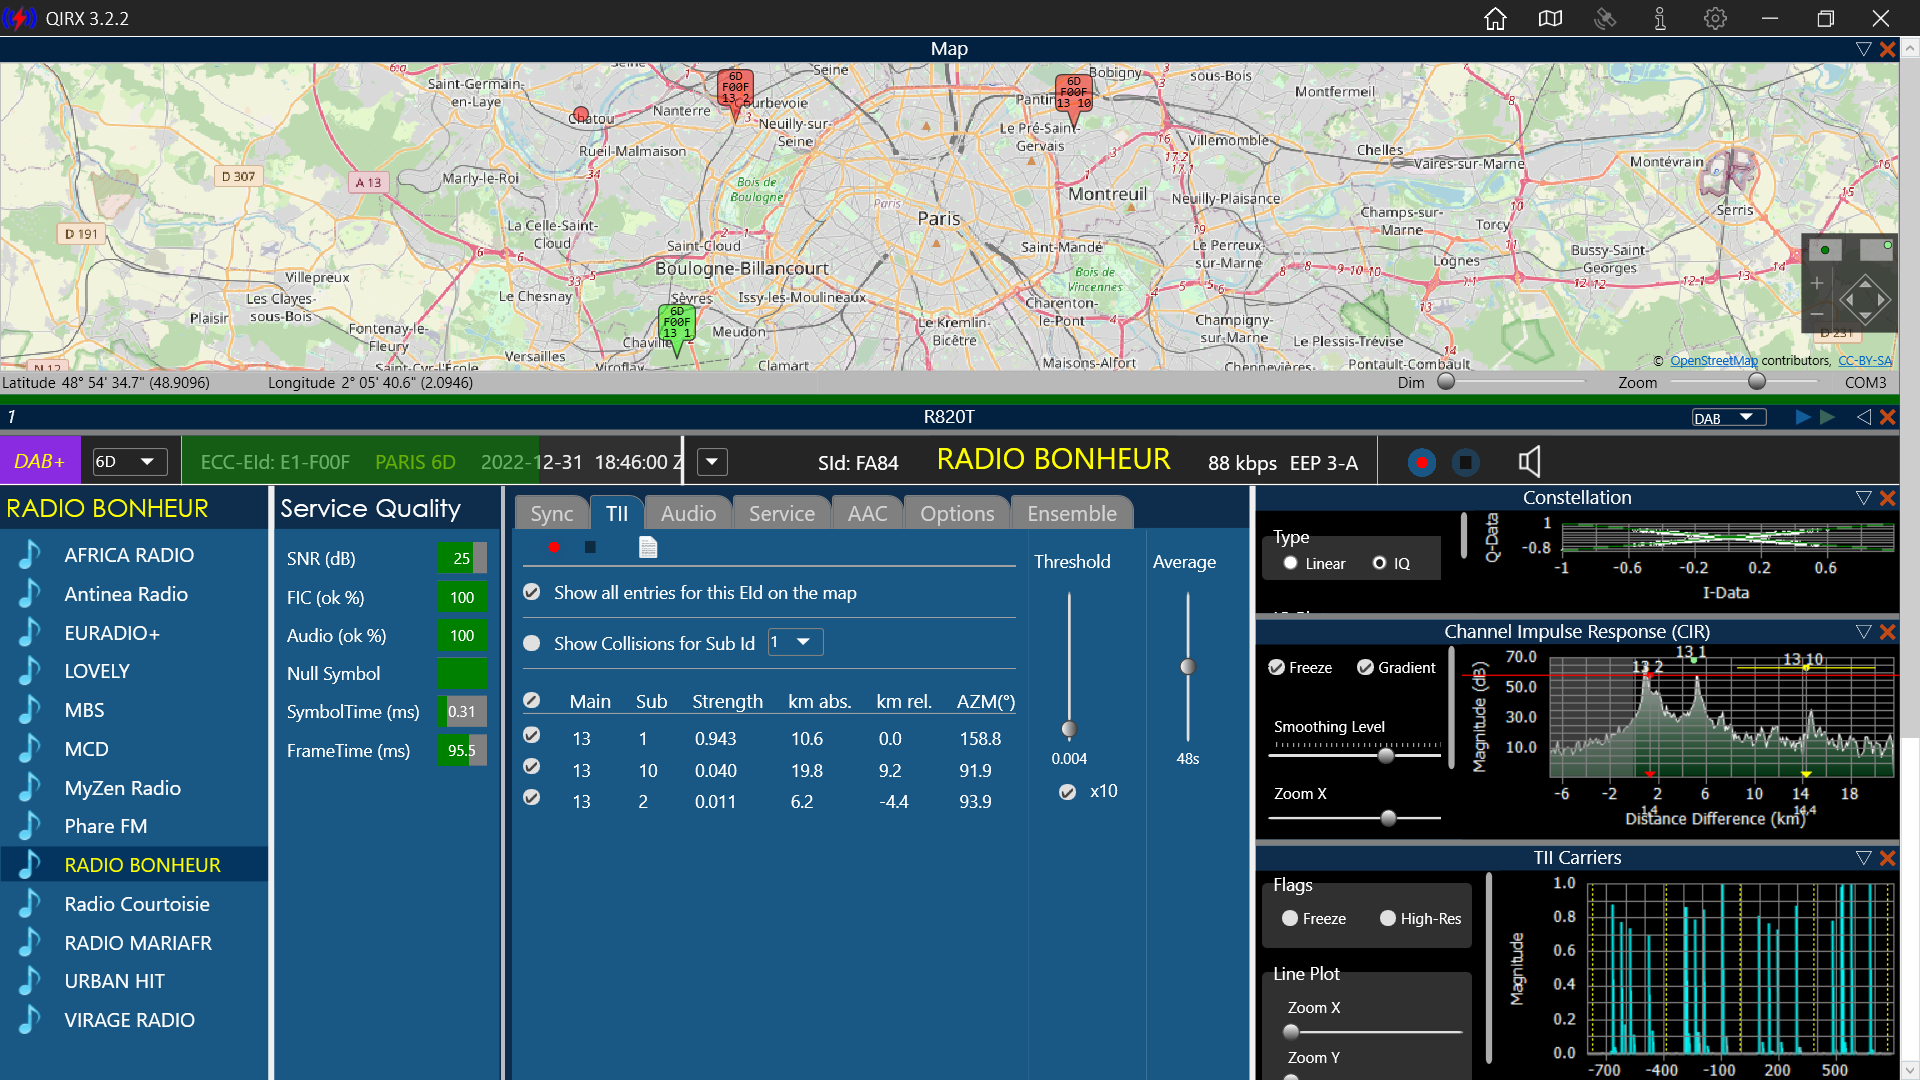Switch to the Ensemble tab
Screen dimensions: 1920x1080
click(x=1072, y=513)
